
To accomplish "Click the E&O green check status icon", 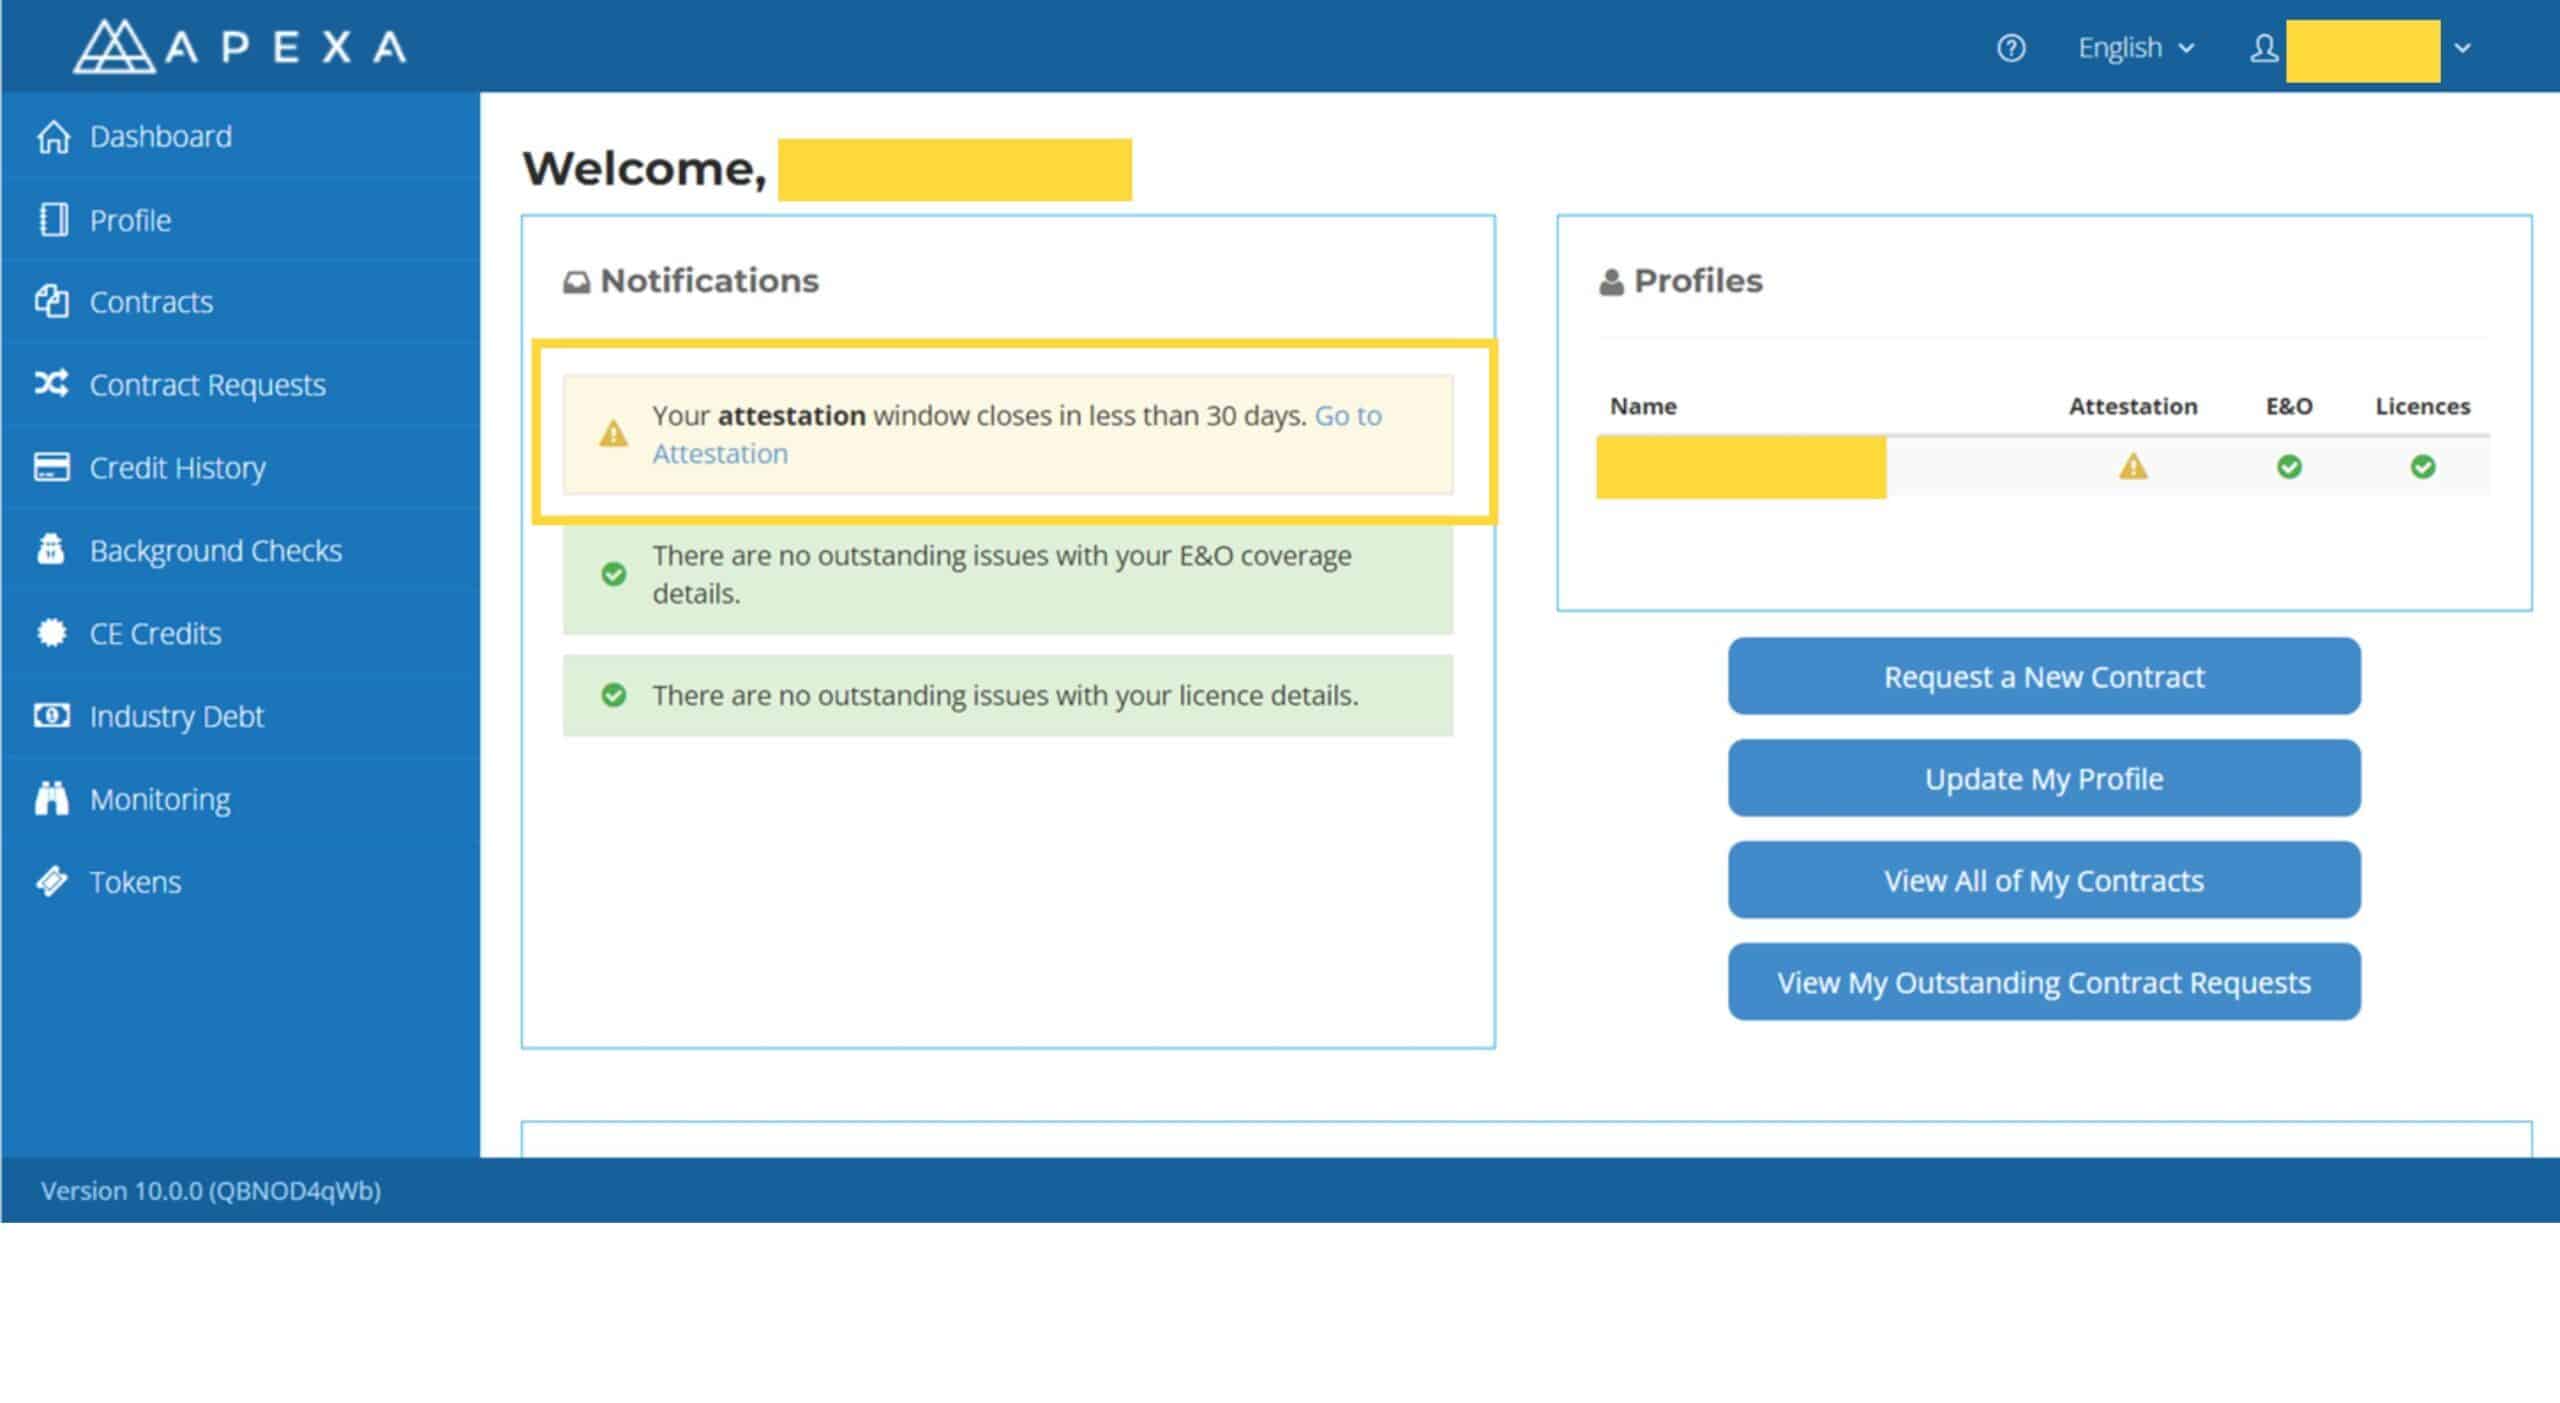I will click(x=2289, y=467).
